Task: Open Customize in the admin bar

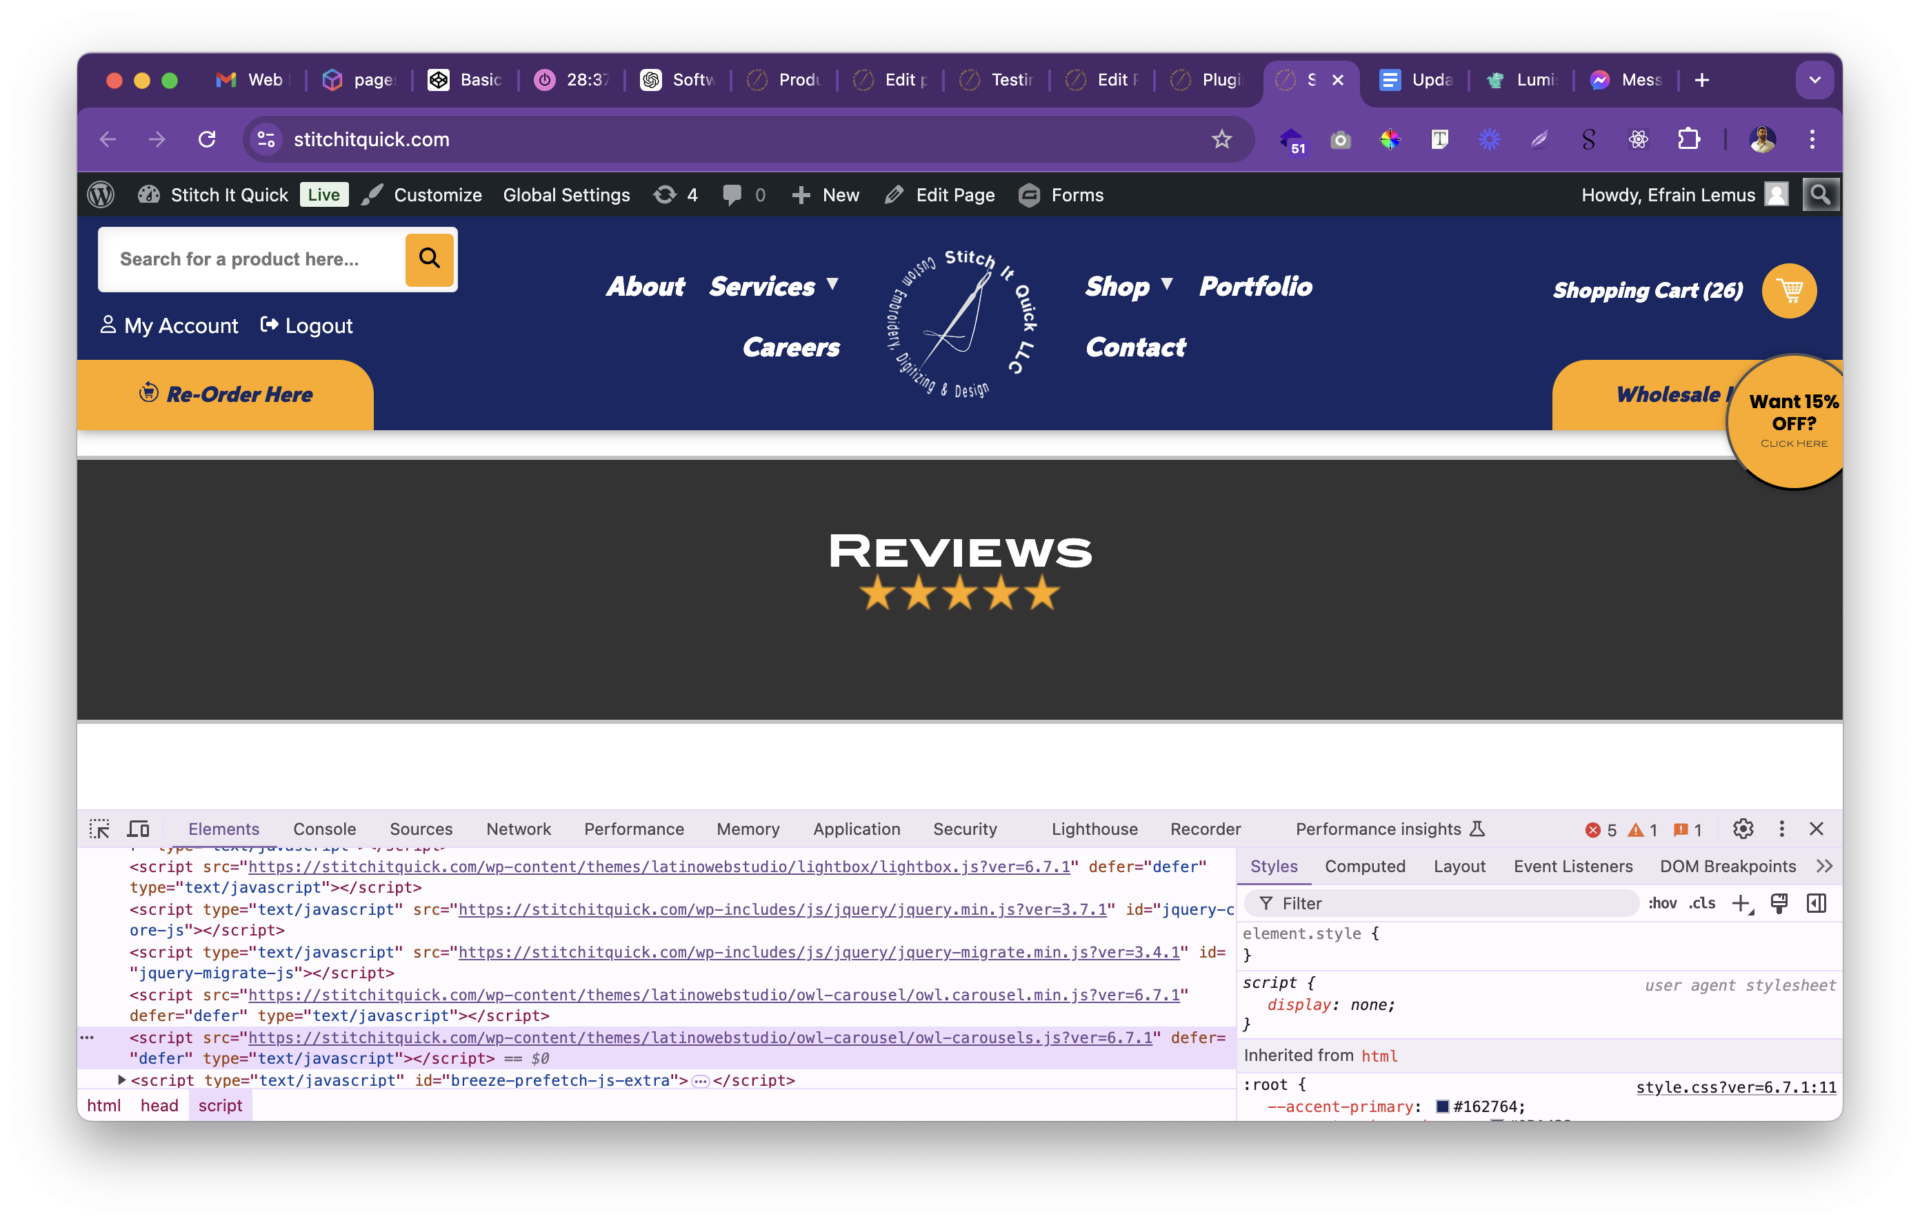Action: point(422,195)
